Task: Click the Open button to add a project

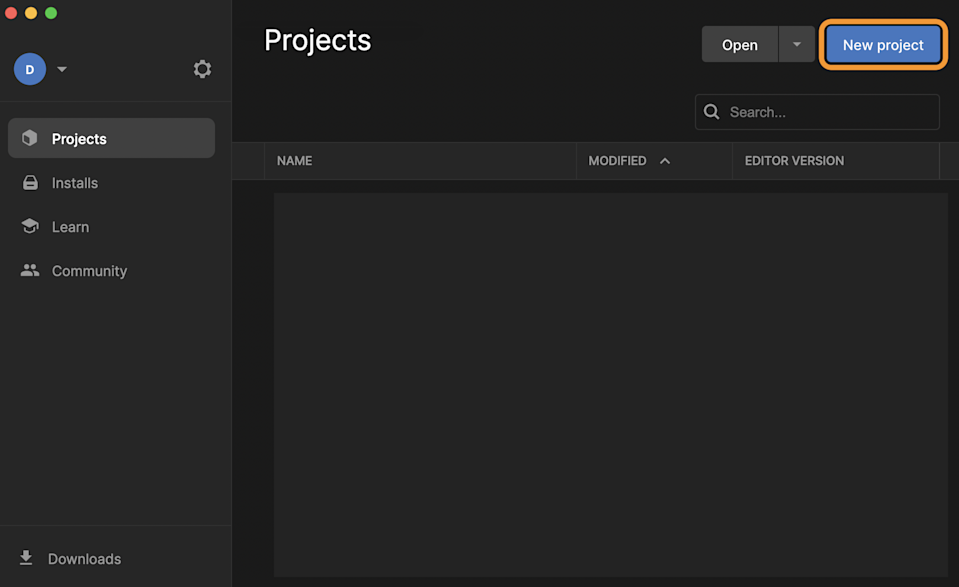Action: pyautogui.click(x=739, y=44)
